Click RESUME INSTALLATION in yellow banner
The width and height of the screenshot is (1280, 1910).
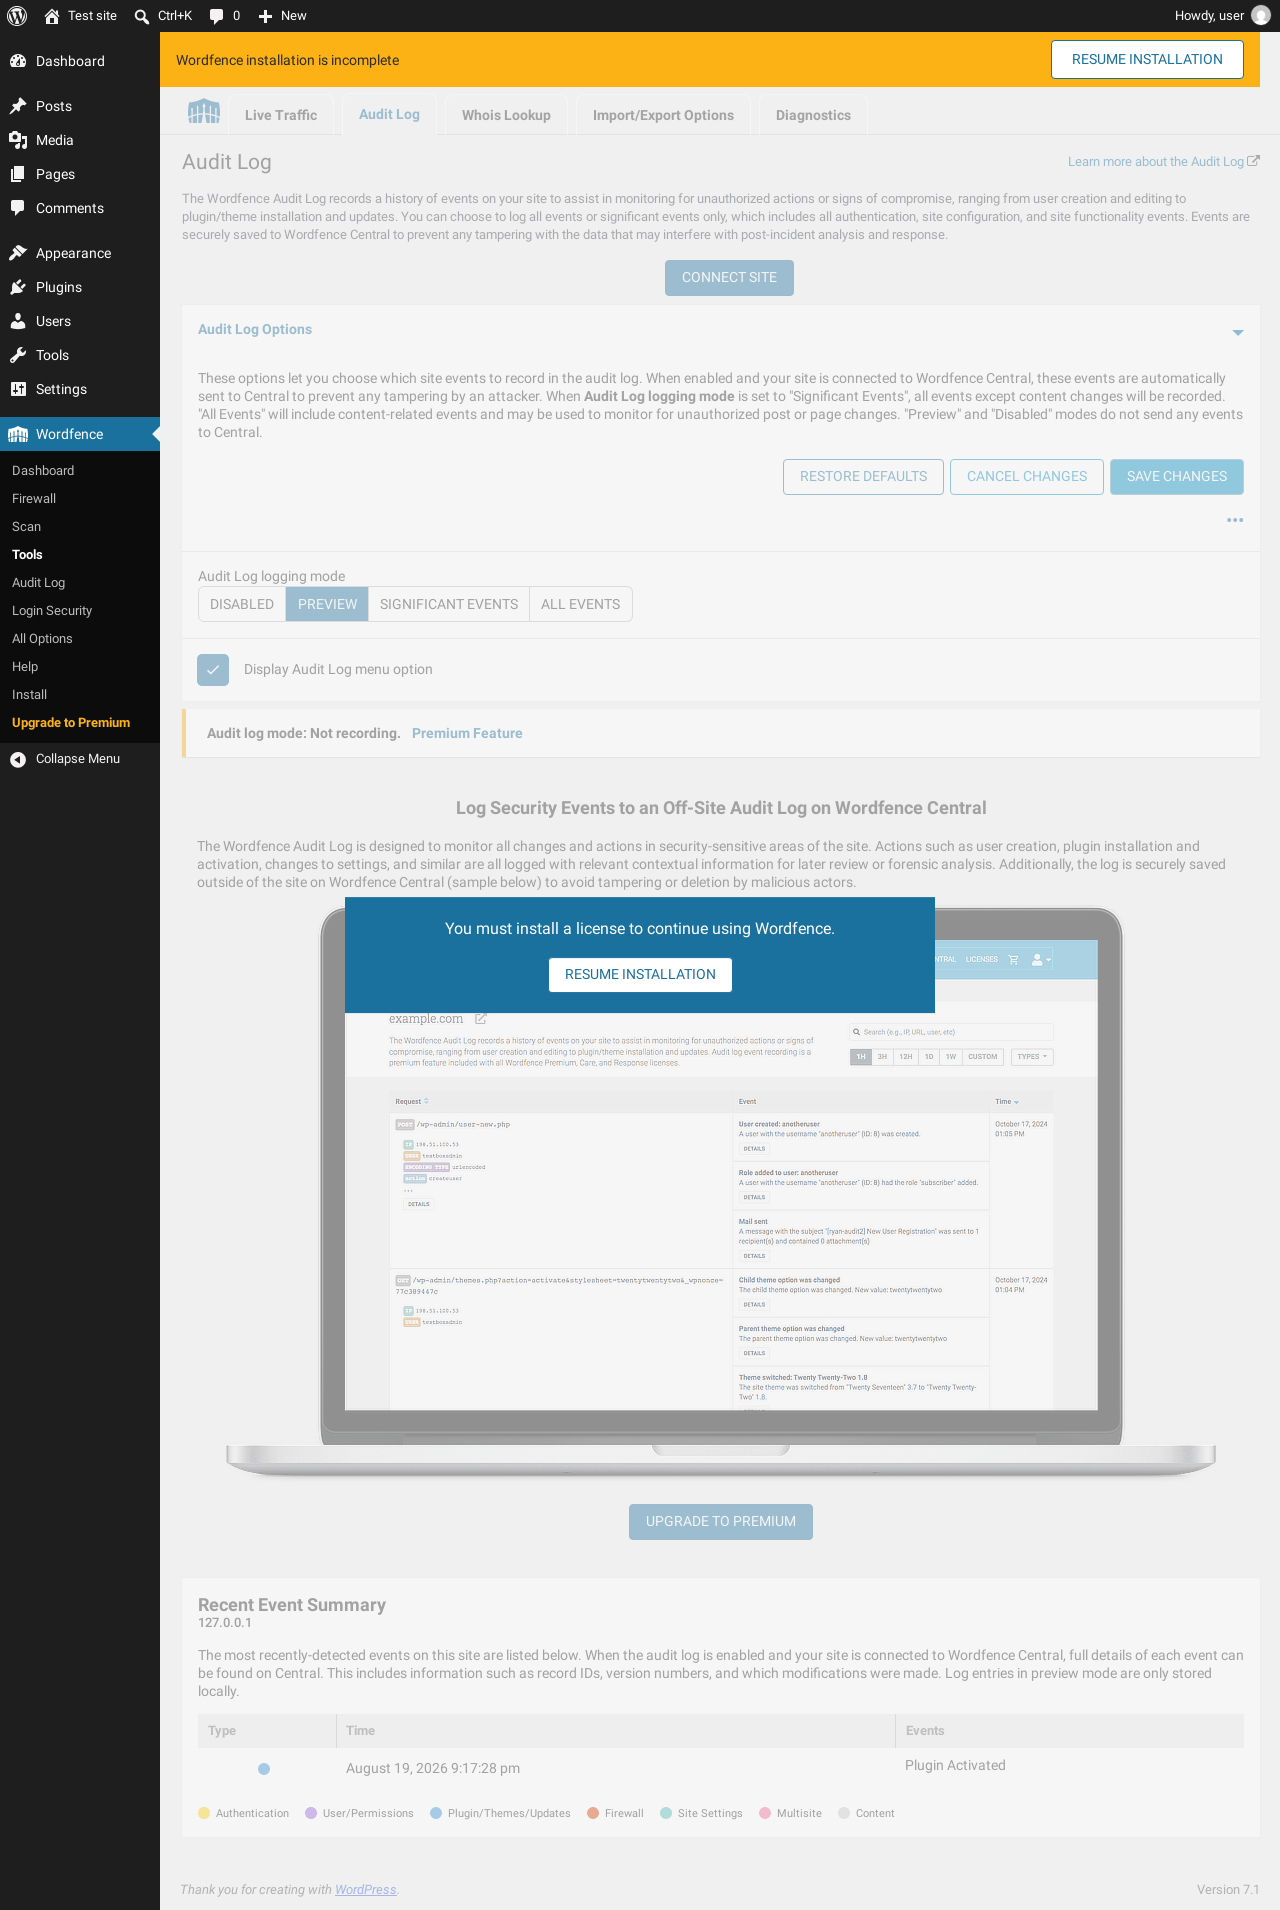1147,59
